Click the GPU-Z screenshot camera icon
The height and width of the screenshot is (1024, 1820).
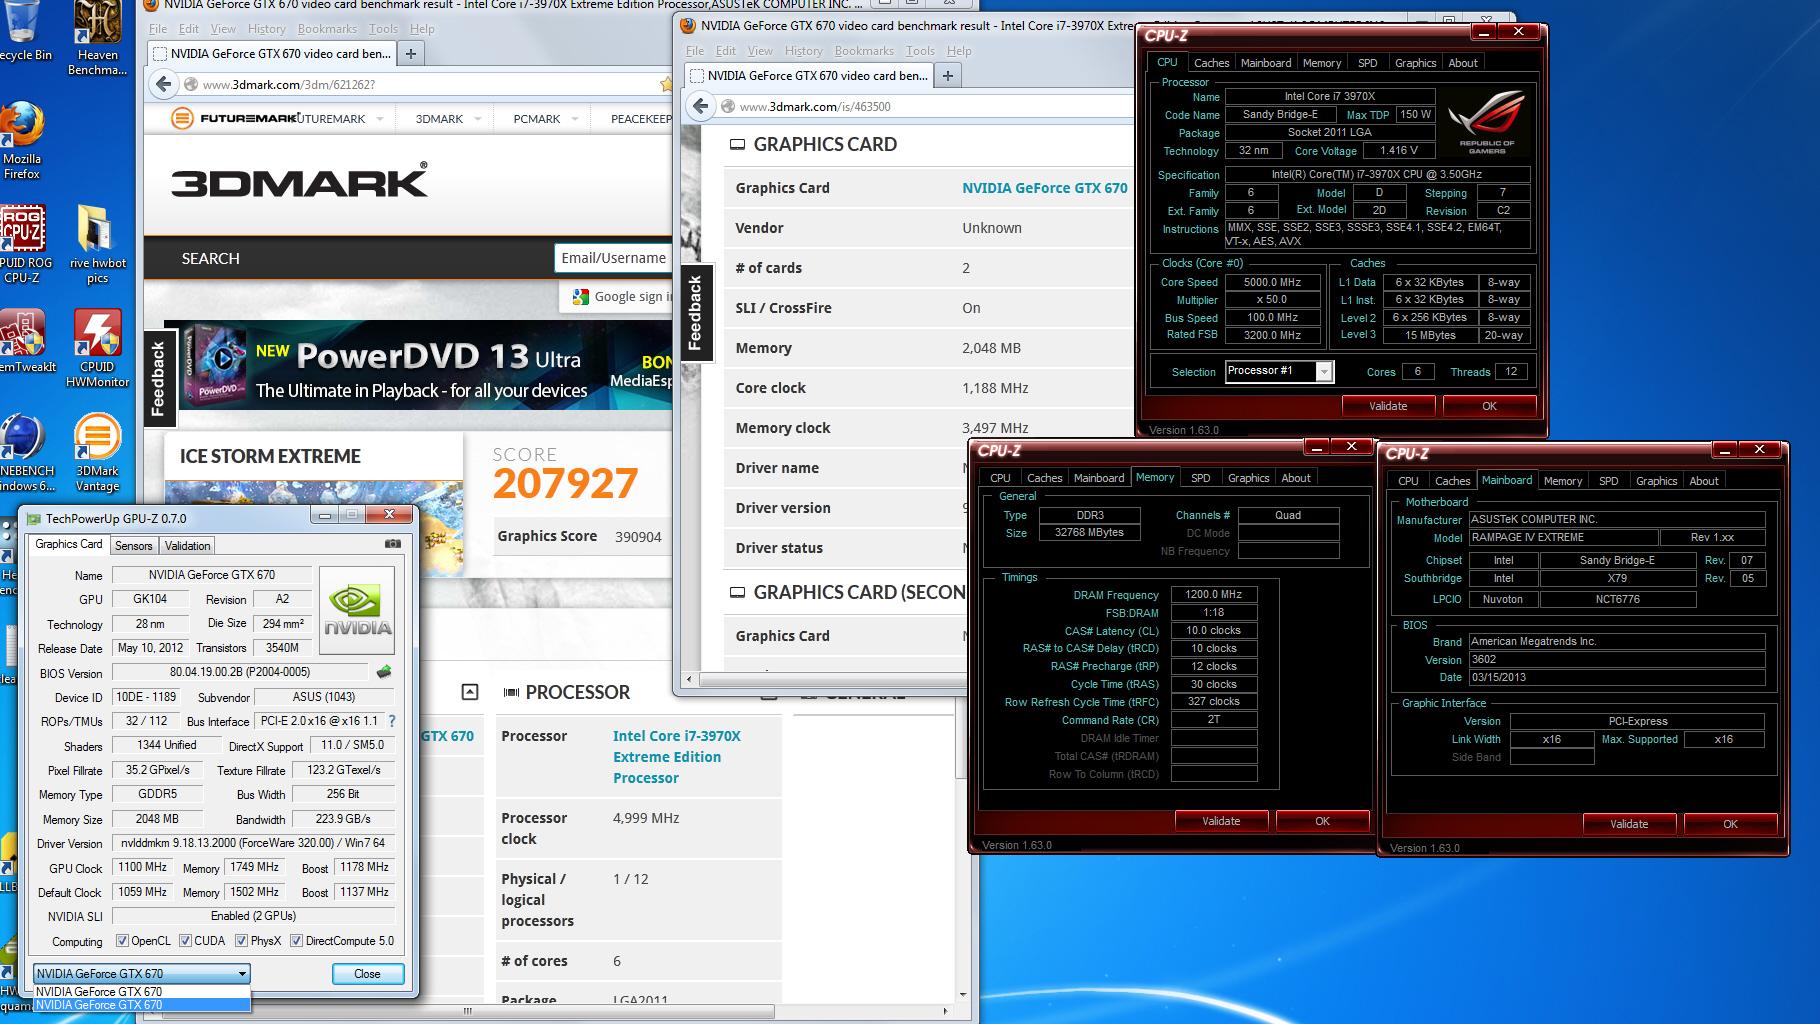[x=393, y=544]
